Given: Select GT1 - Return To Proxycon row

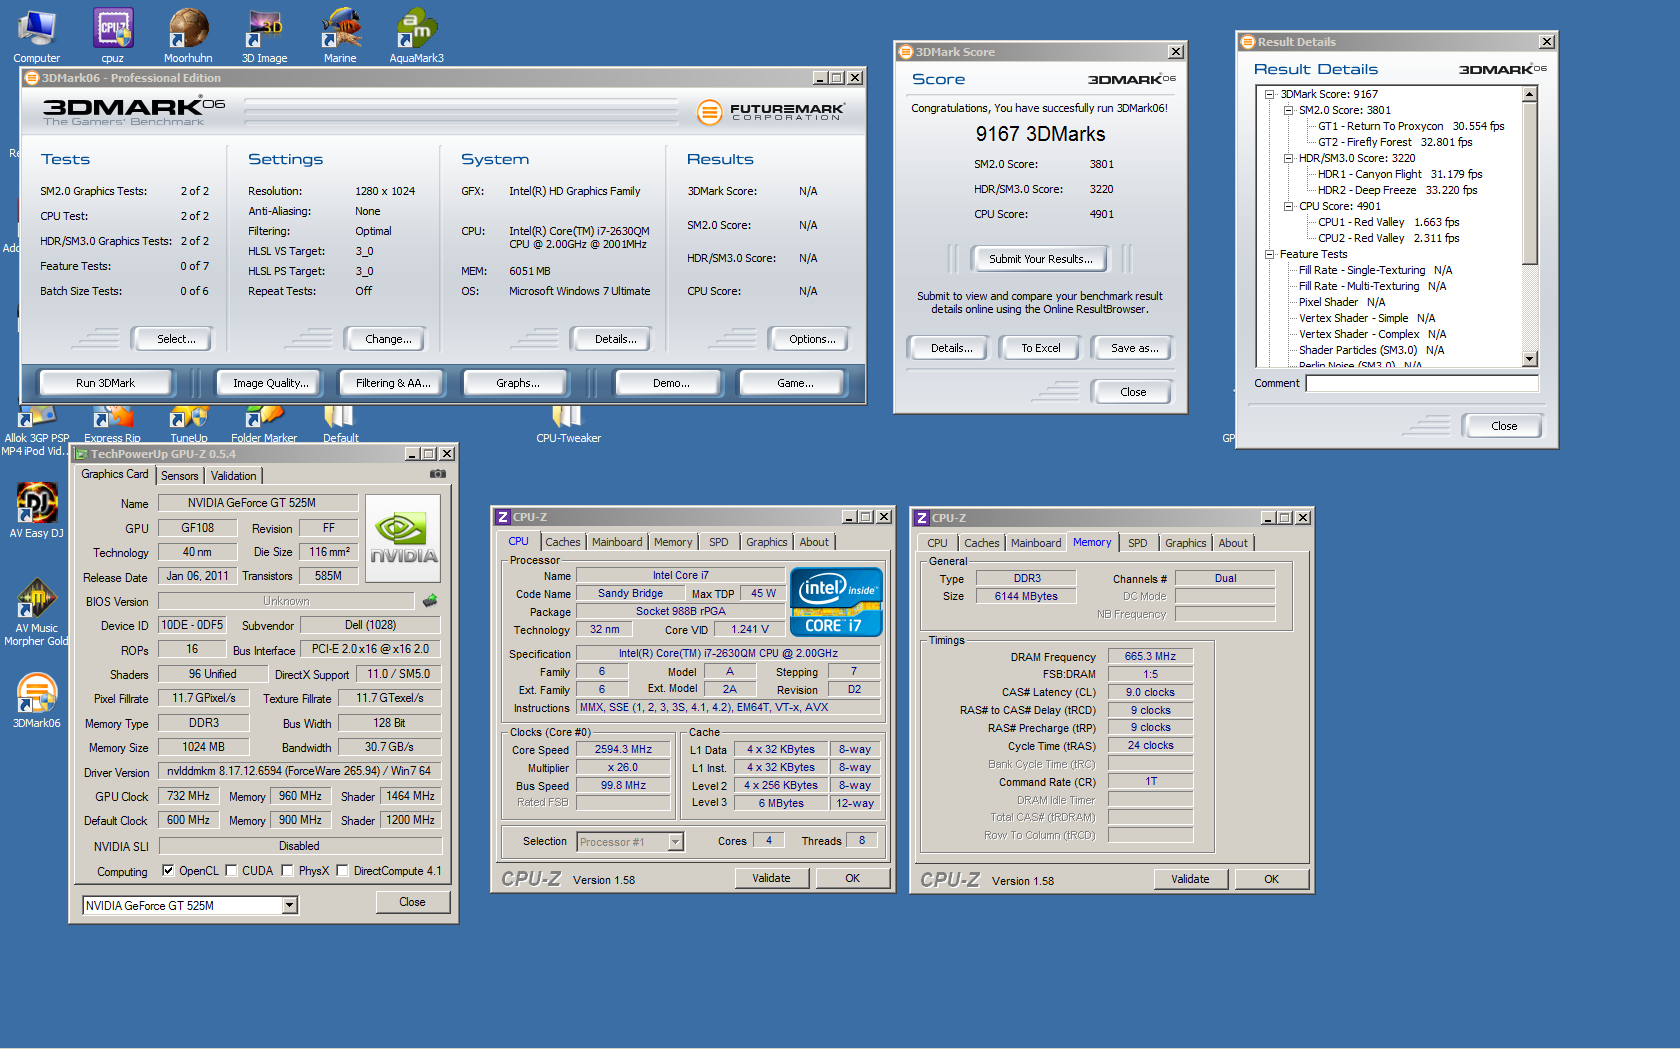Looking at the screenshot, I should [x=1411, y=126].
